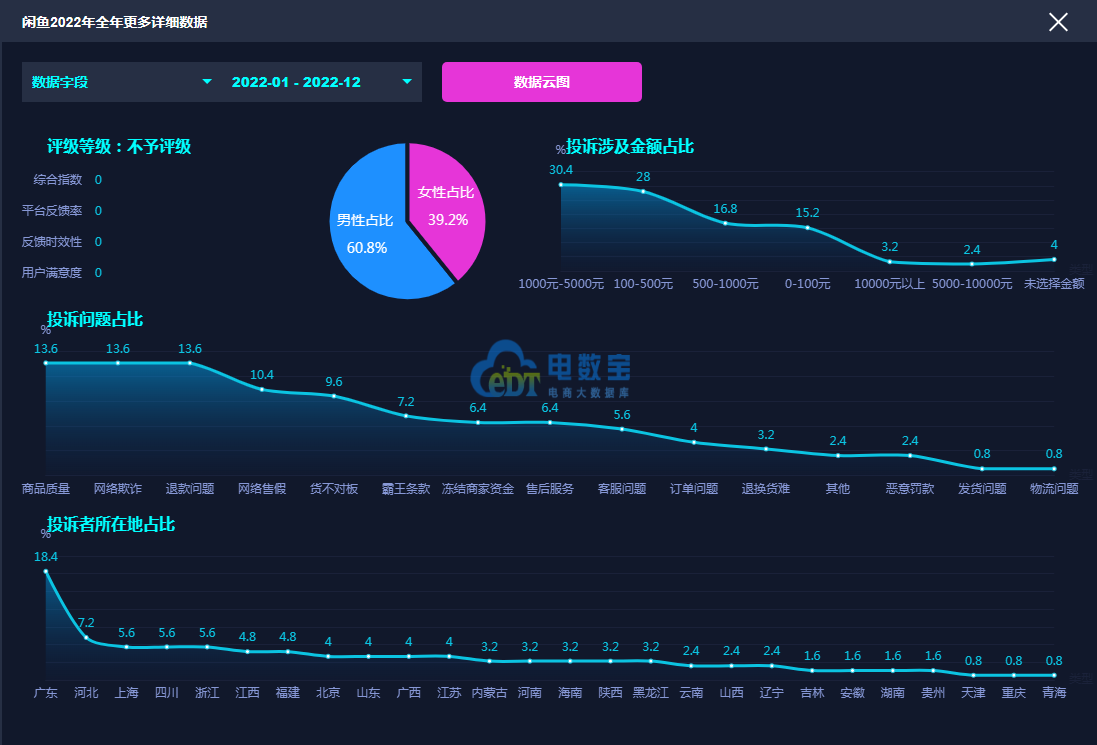This screenshot has height=745, width=1097.
Task: Click the 内蒙古 region label
Action: [x=489, y=693]
